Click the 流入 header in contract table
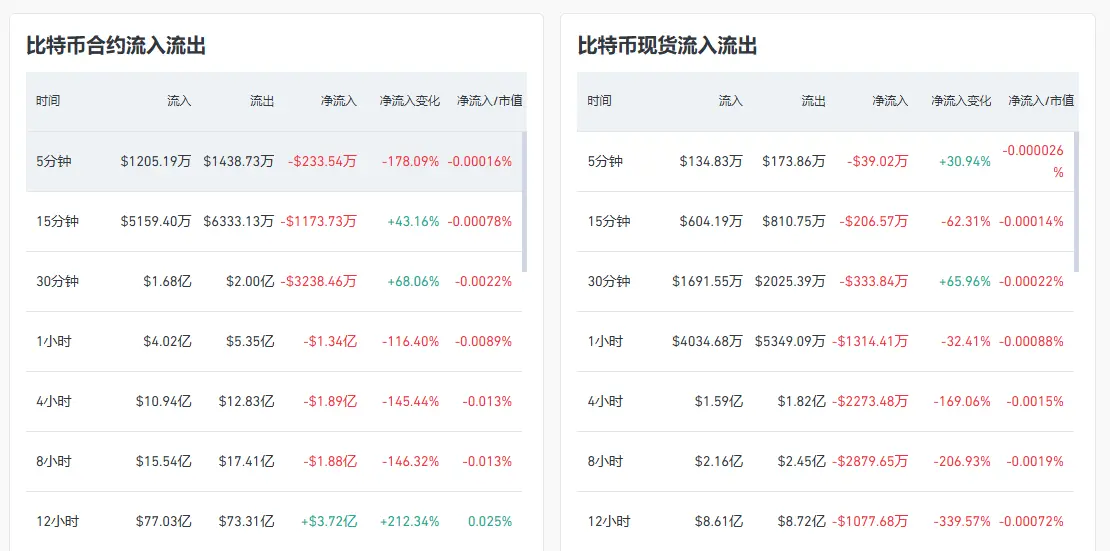This screenshot has width=1110, height=551. 179,101
